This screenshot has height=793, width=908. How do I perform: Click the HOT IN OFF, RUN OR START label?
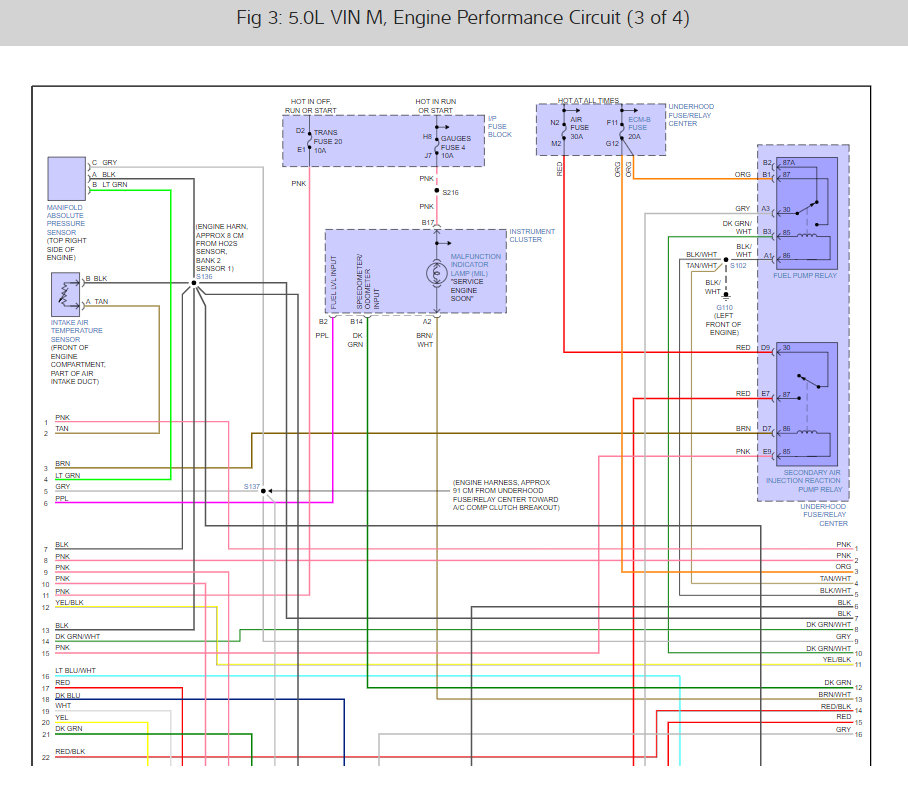click(310, 106)
